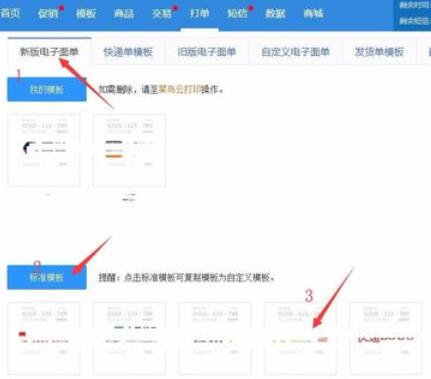Open the second template with orange bar

[129, 150]
